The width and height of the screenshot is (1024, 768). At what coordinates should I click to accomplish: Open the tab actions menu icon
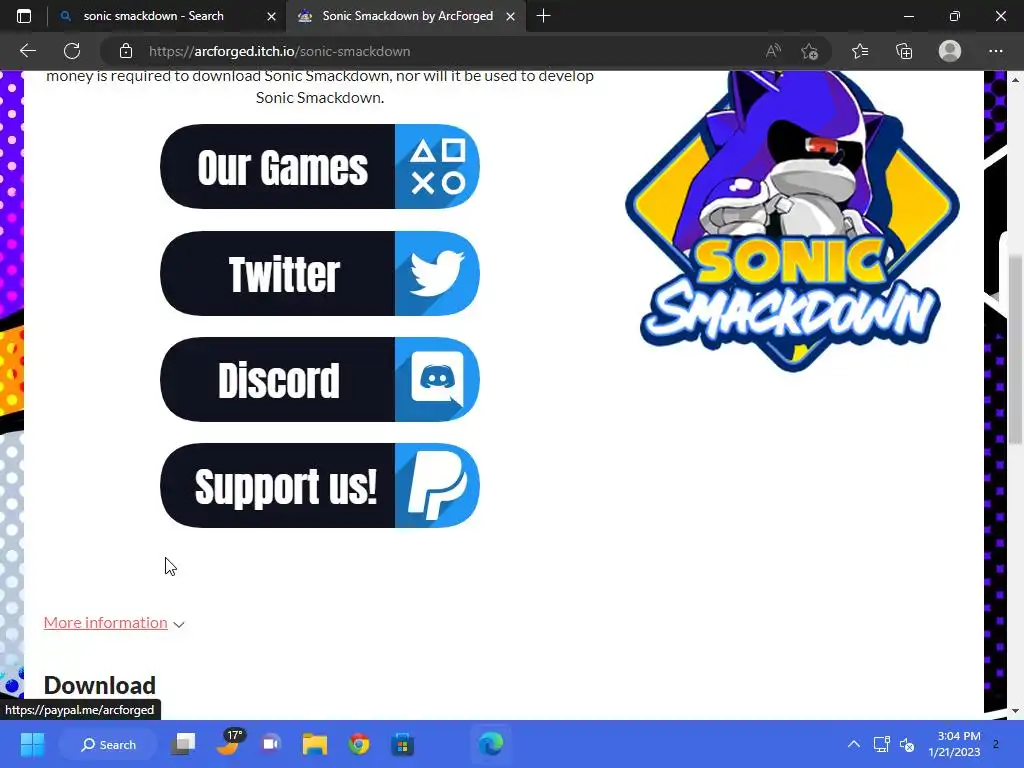24,16
